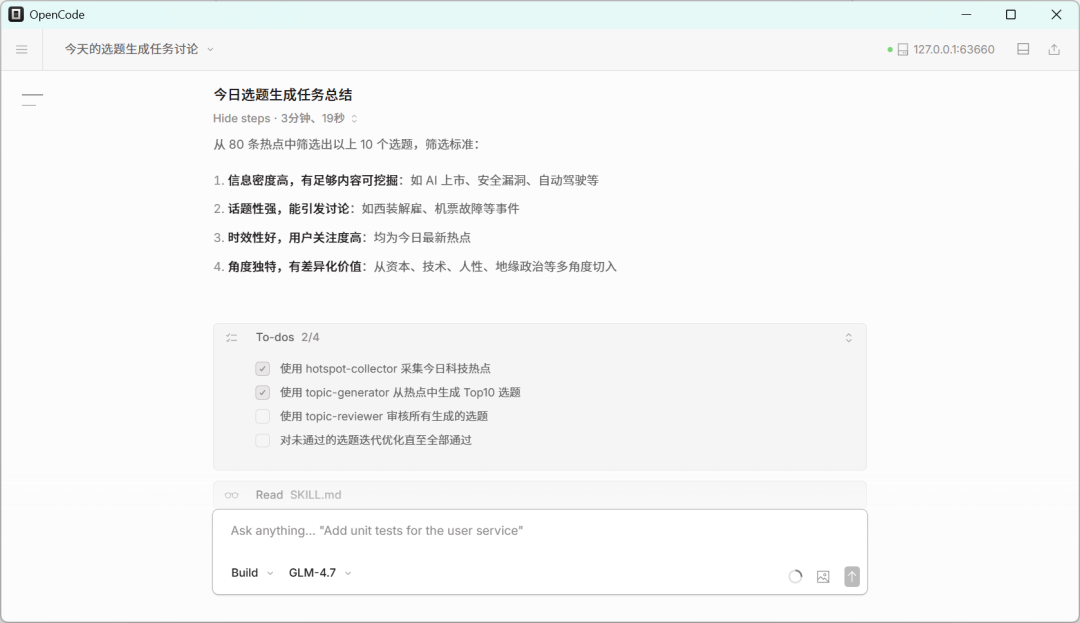This screenshot has width=1080, height=623.
Task: Select the To-dos checklist icon
Action: [232, 337]
